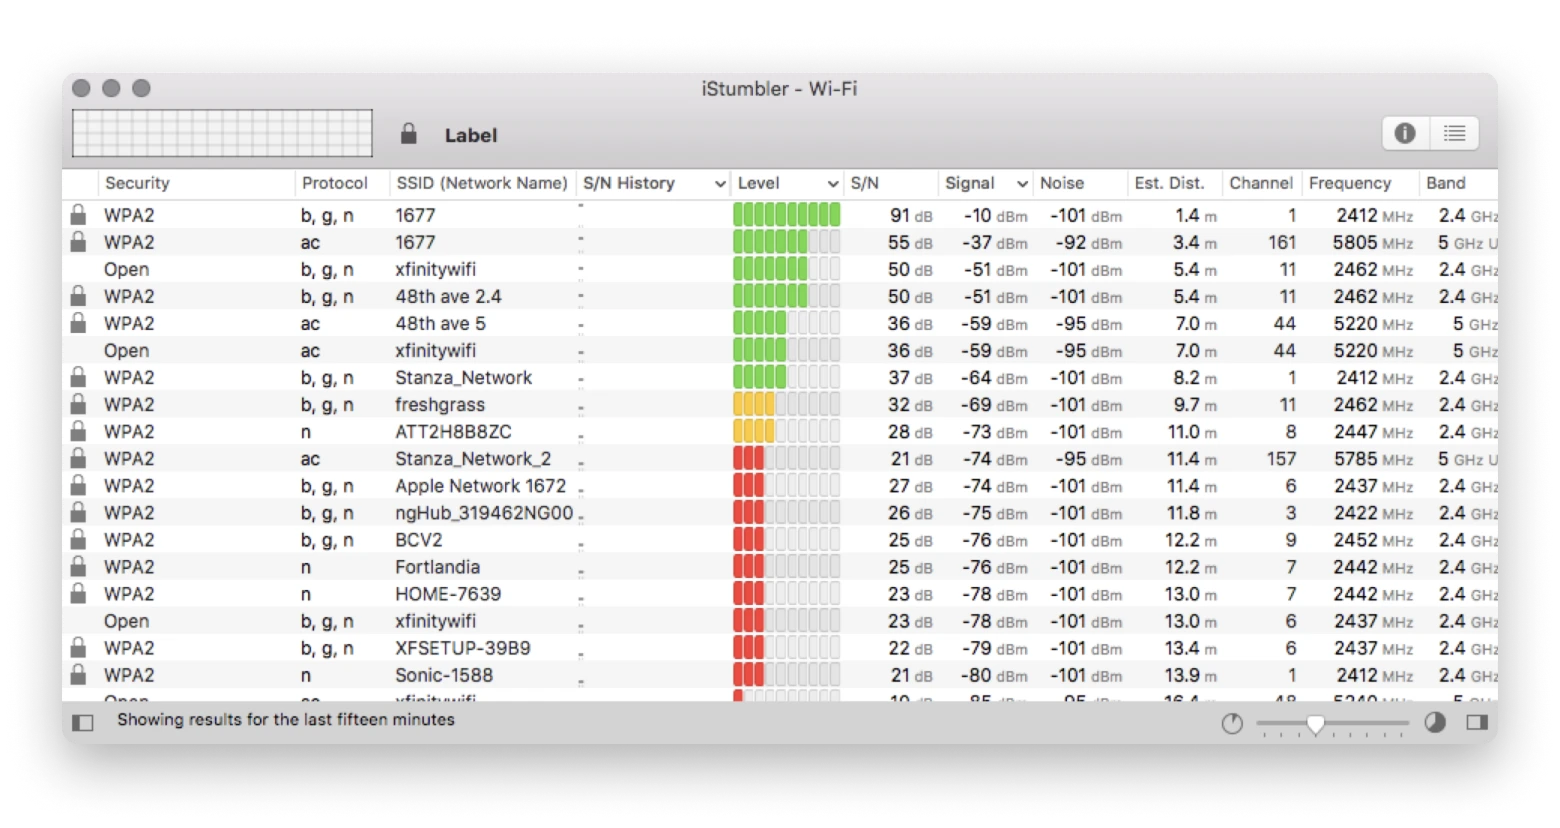Click lock icon for Apple Network 1672
The width and height of the screenshot is (1560, 828).
click(78, 484)
